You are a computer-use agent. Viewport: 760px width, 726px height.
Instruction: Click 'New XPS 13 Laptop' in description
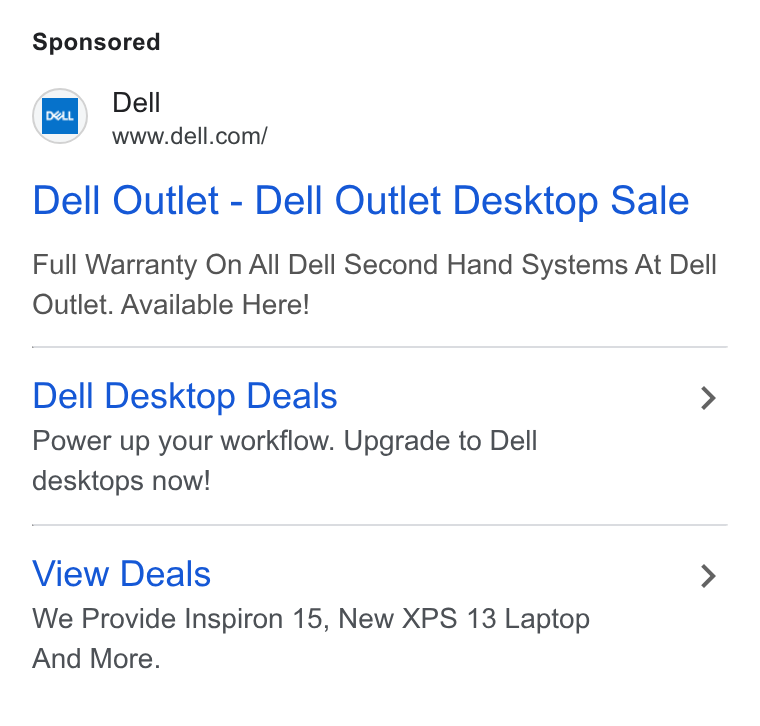[464, 619]
